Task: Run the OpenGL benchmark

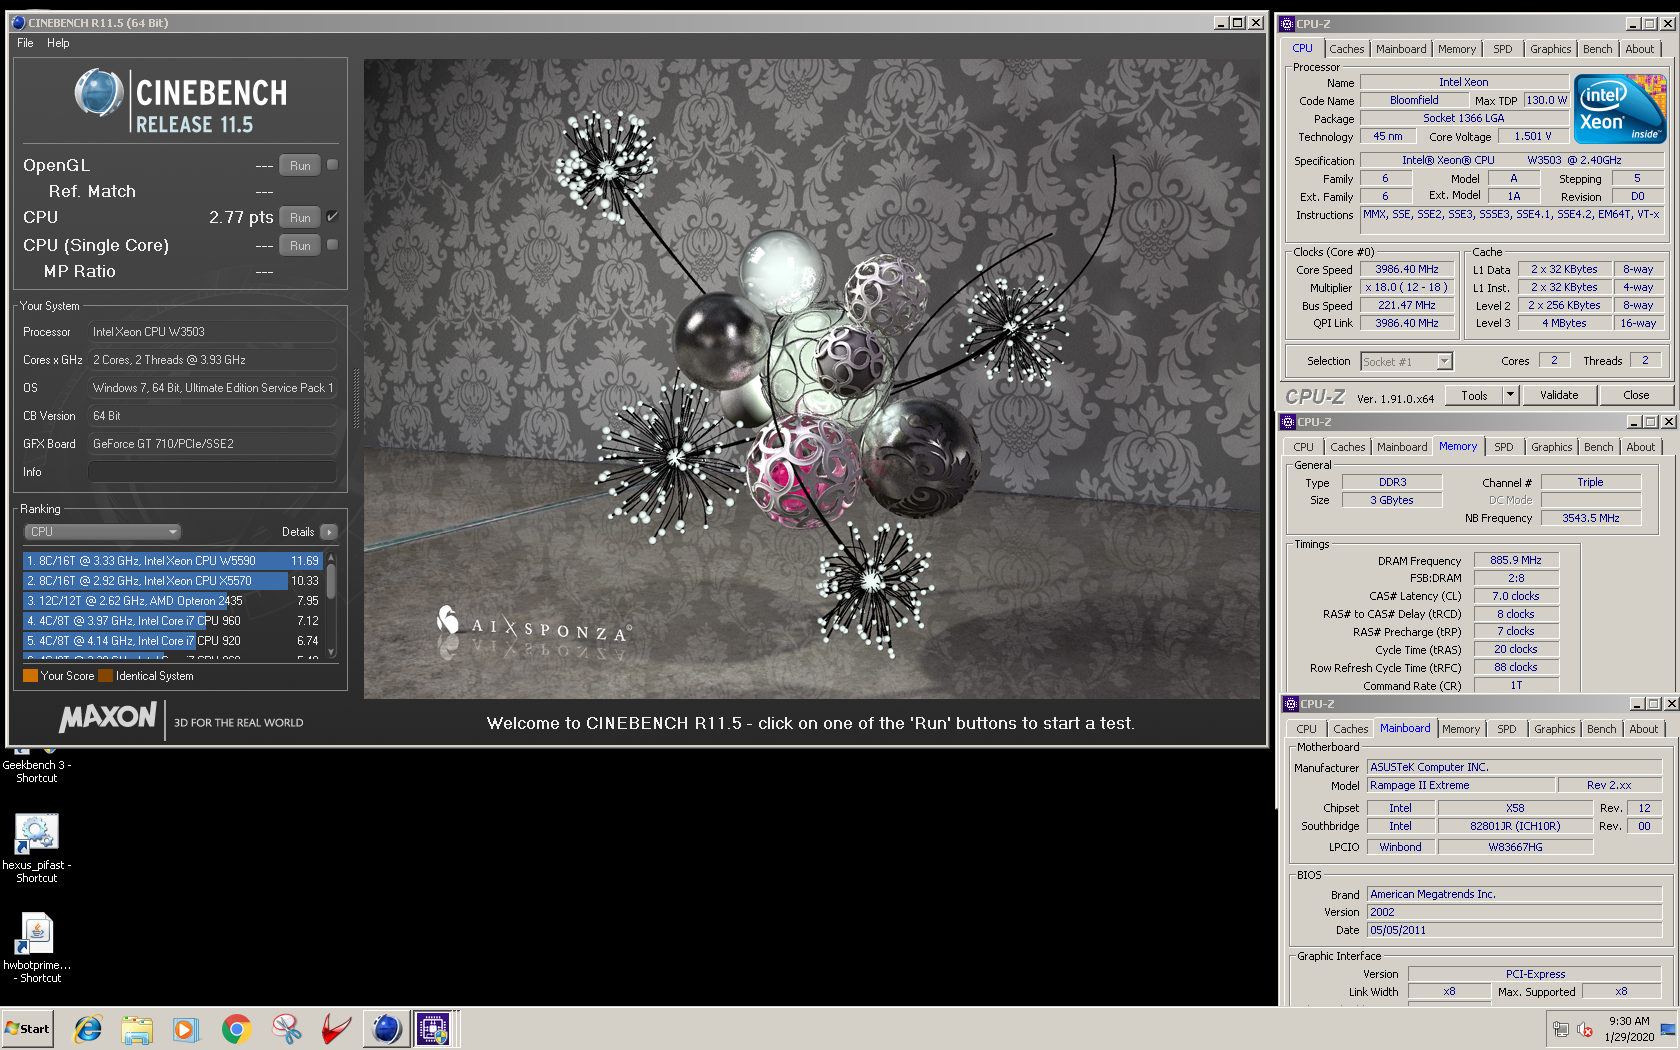Action: pos(300,165)
